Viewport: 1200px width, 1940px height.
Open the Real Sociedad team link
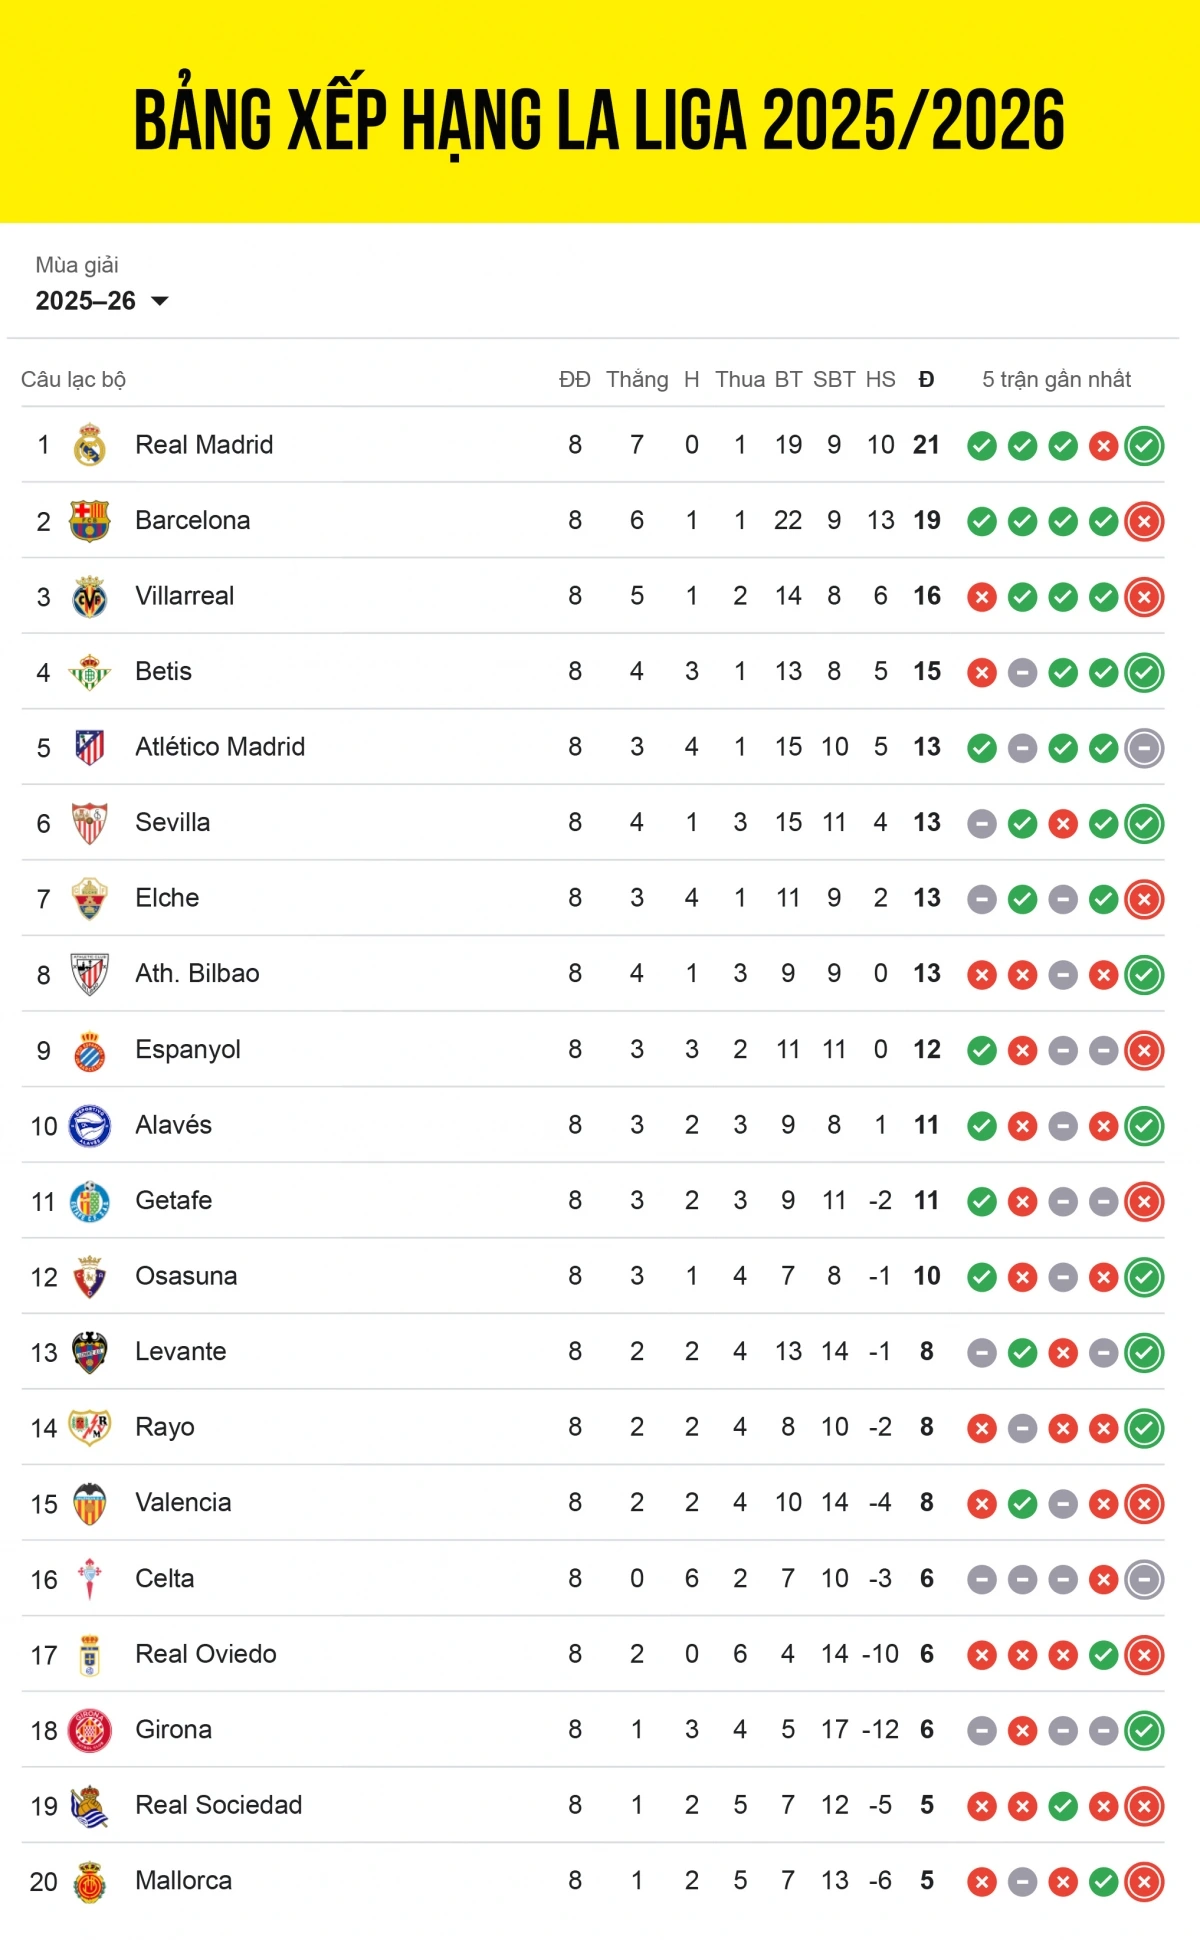tap(218, 1805)
